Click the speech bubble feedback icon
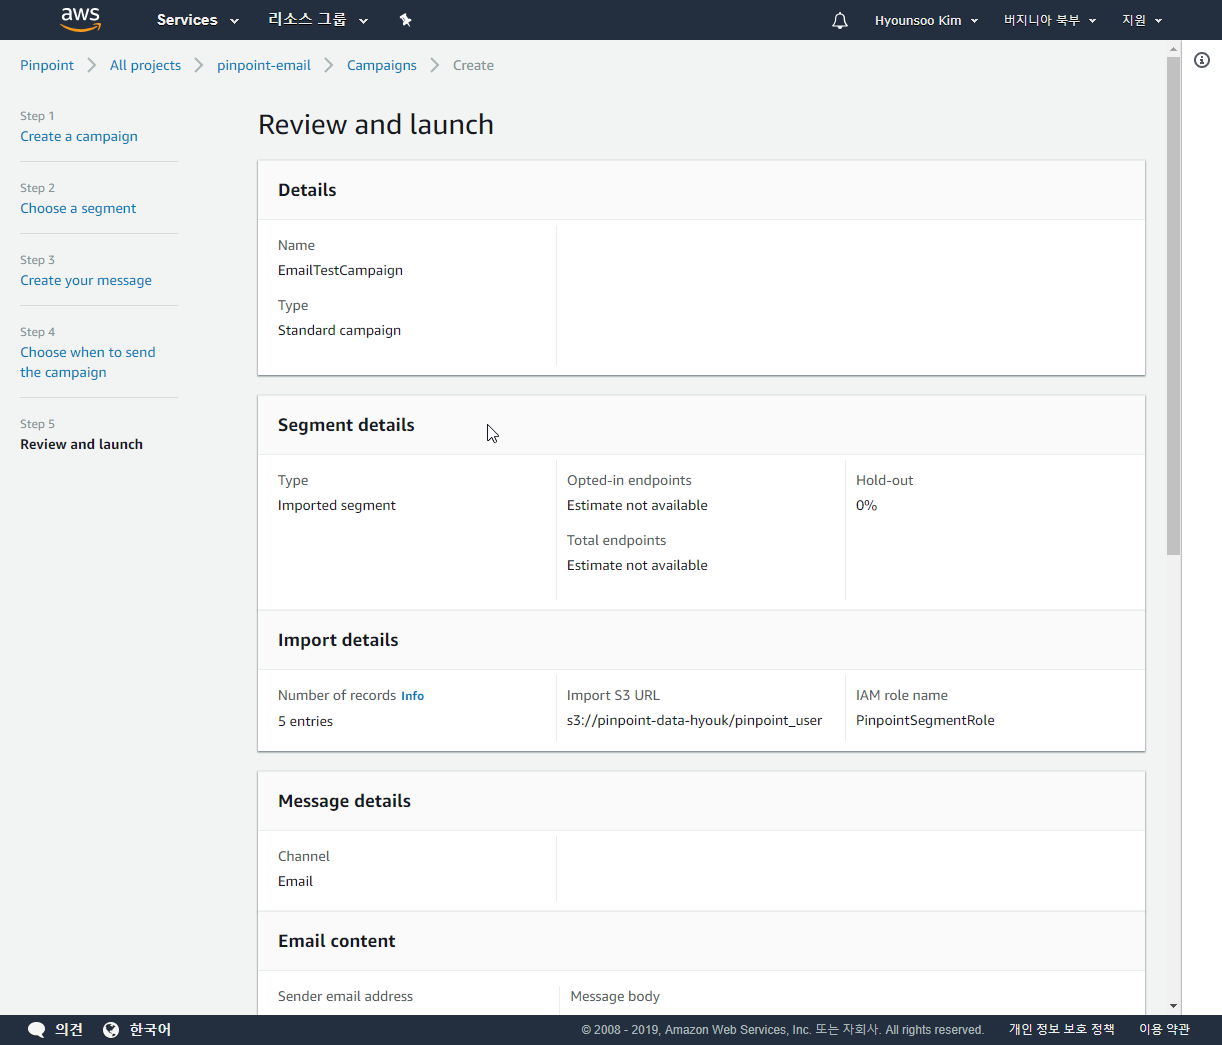 coord(37,1030)
